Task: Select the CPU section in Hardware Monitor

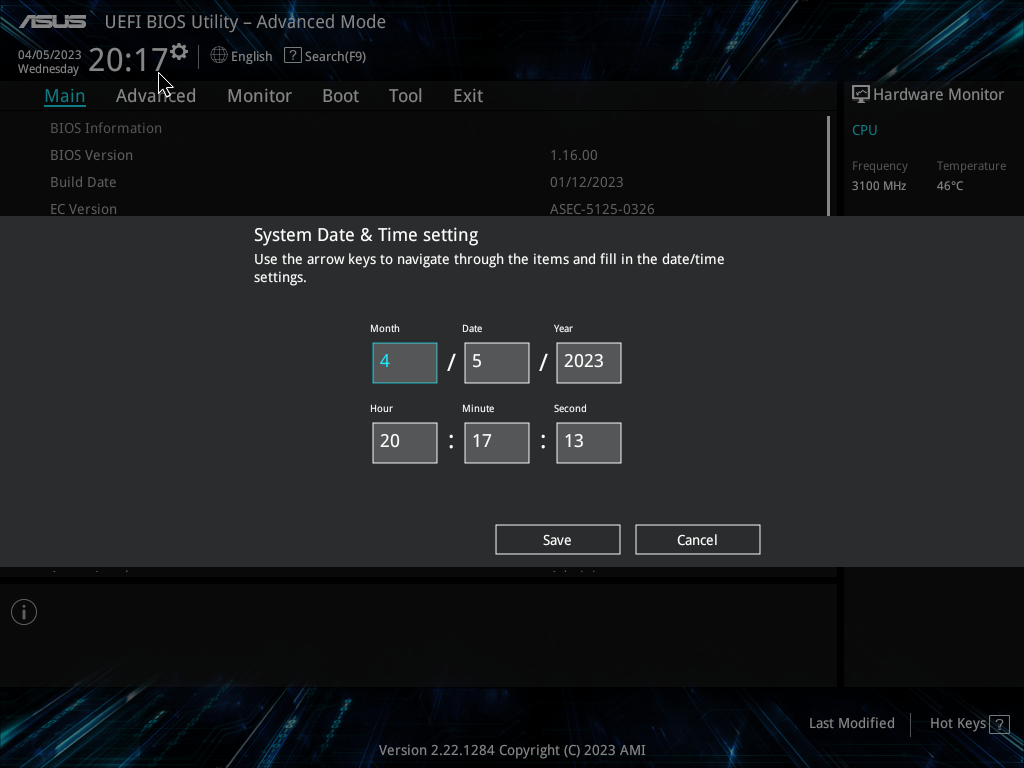Action: tap(864, 130)
